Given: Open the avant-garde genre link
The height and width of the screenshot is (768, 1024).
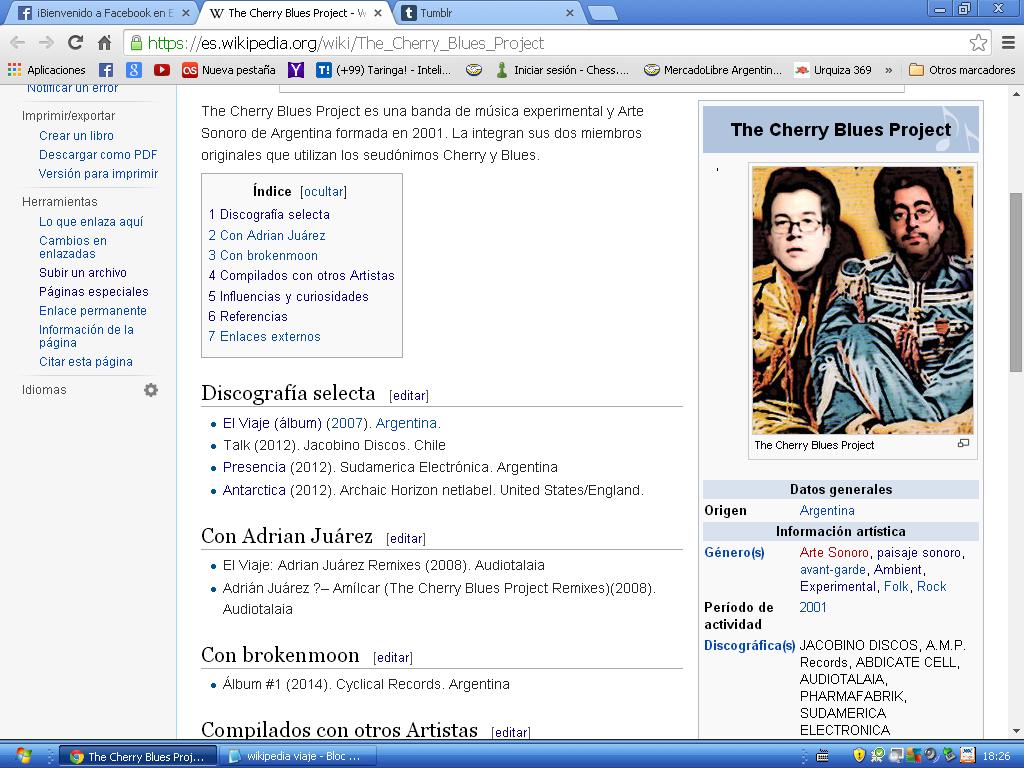Looking at the screenshot, I should point(833,569).
